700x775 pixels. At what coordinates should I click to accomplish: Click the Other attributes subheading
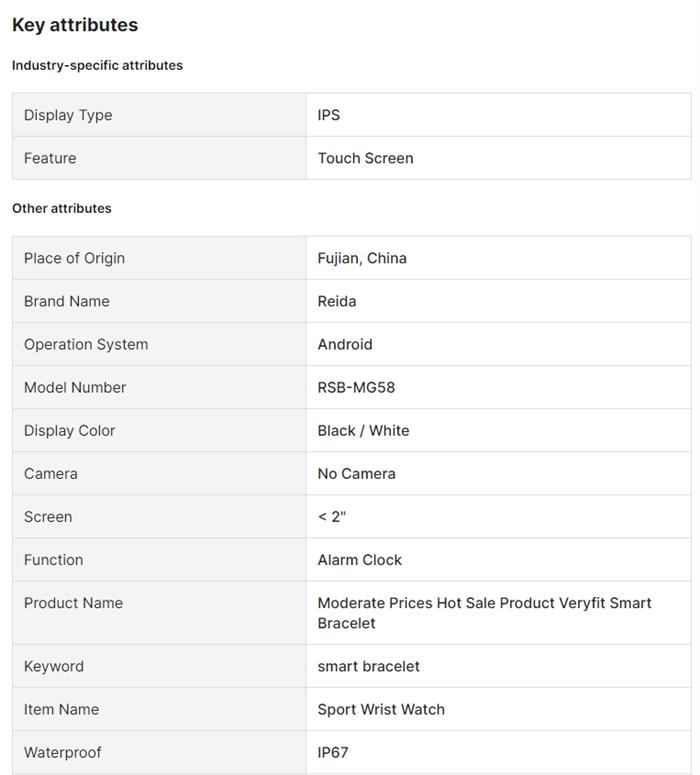point(62,208)
